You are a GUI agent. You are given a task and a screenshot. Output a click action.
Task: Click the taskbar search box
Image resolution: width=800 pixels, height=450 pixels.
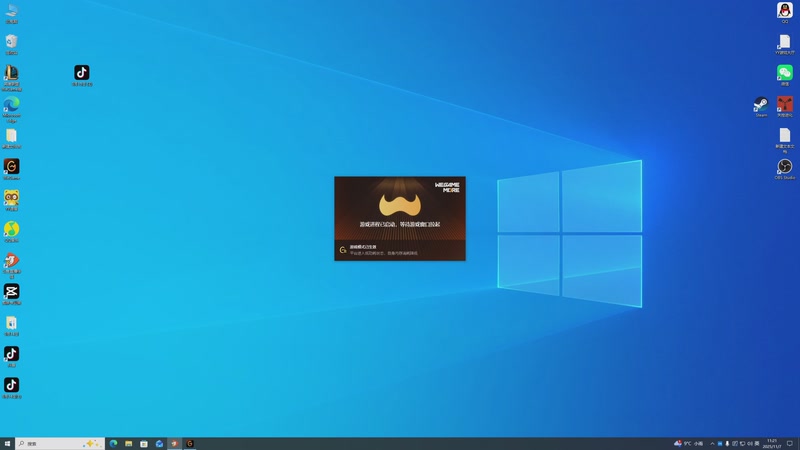(60, 443)
